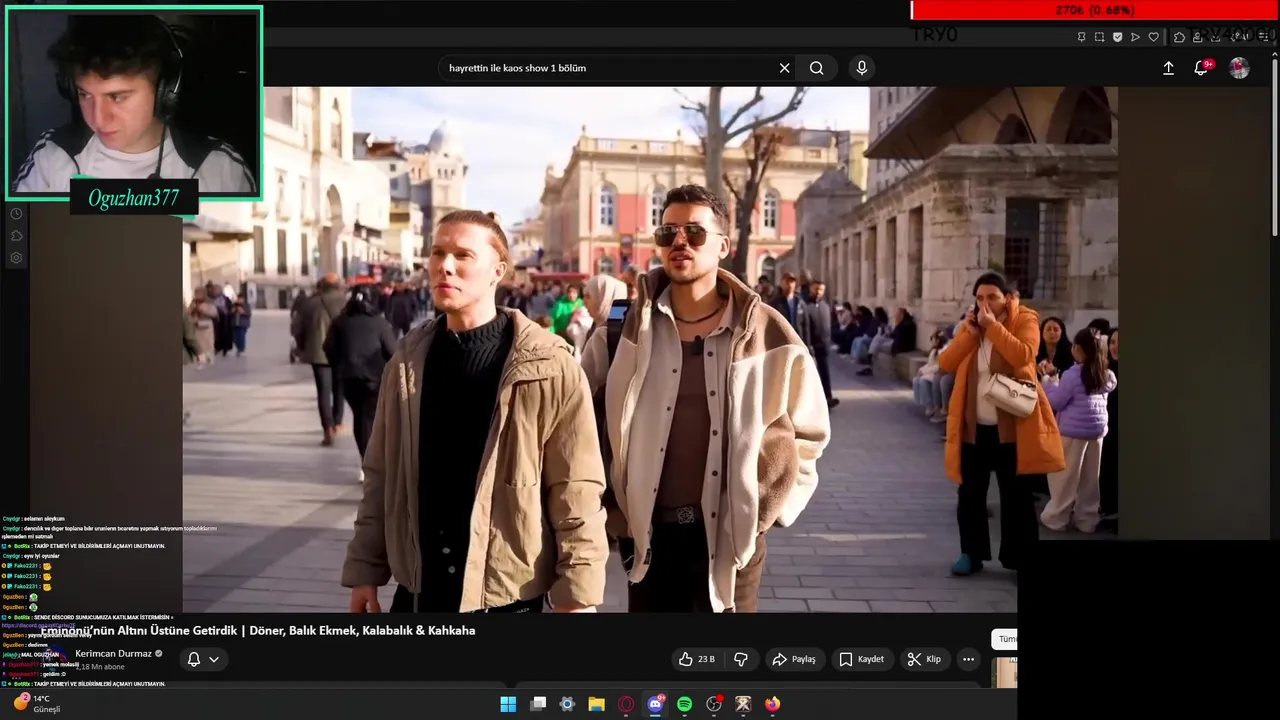Open sidebar settings gear icon
Image resolution: width=1280 pixels, height=720 pixels.
coord(16,258)
